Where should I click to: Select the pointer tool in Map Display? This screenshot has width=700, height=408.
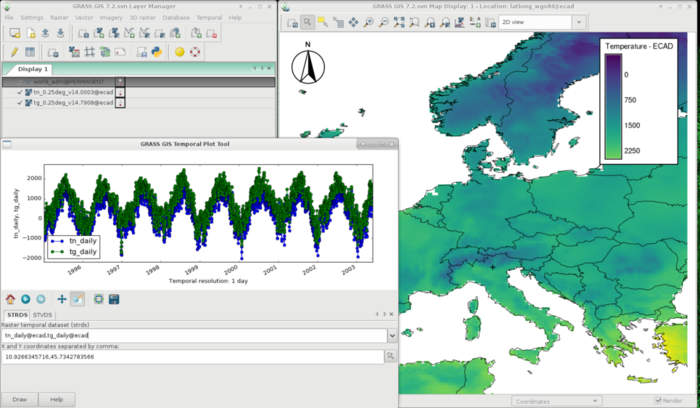point(308,22)
